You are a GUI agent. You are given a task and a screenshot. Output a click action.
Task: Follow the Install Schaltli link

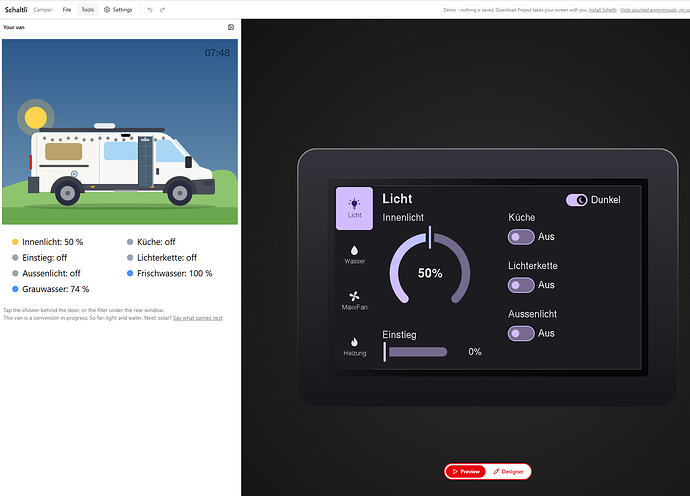602,10
